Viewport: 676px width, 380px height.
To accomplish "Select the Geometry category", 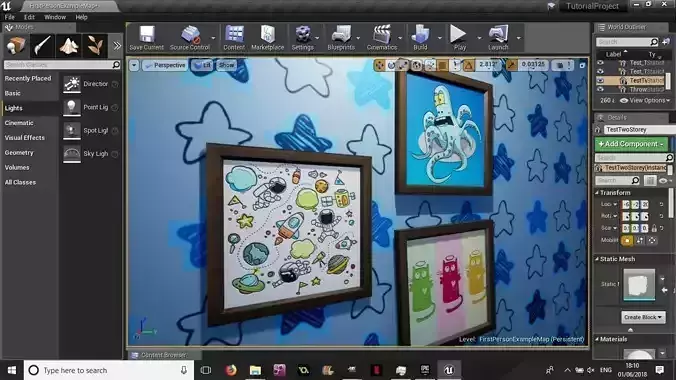I will pos(19,153).
